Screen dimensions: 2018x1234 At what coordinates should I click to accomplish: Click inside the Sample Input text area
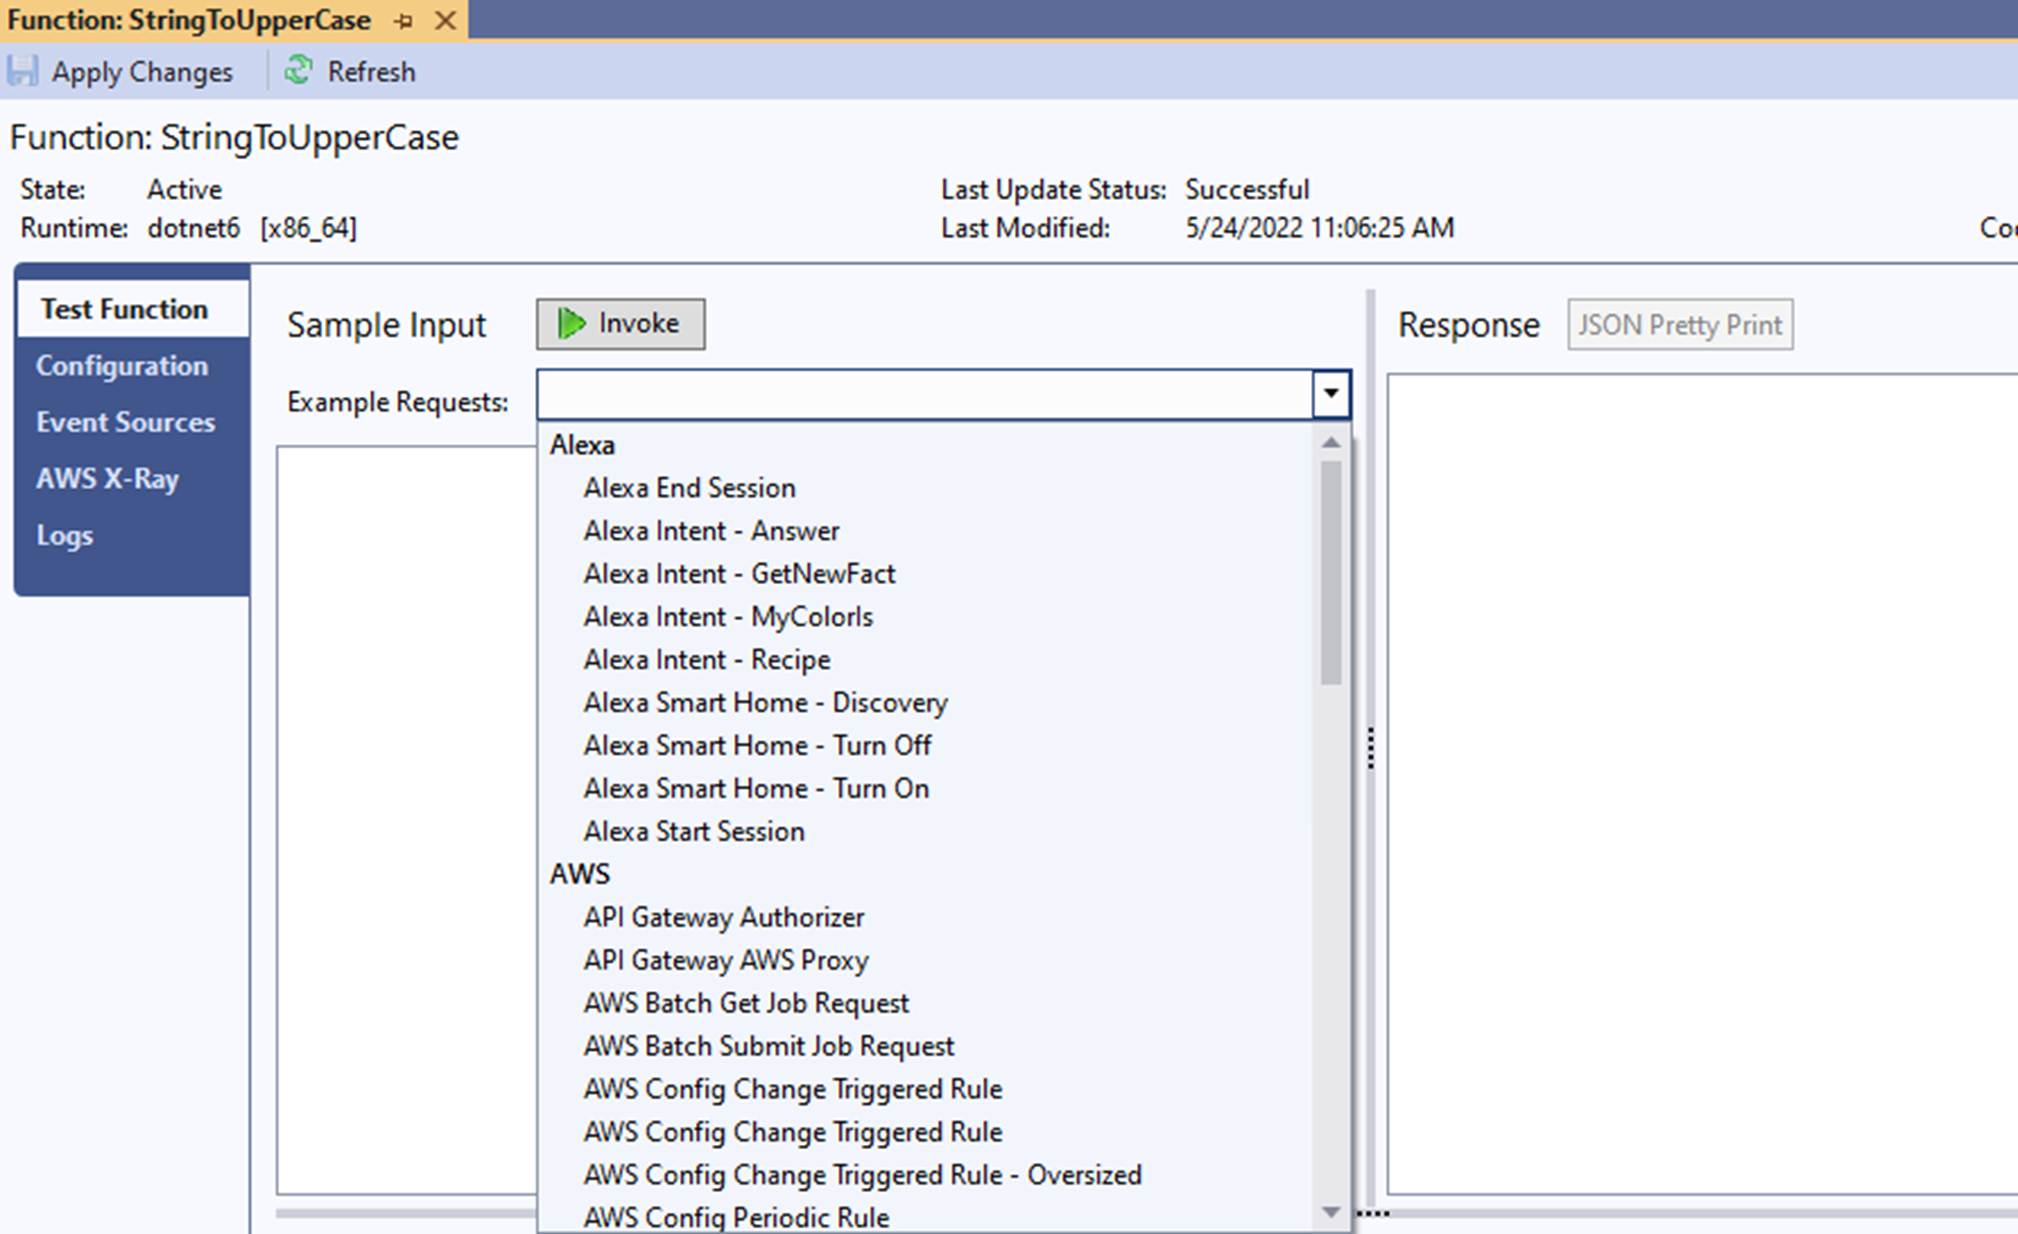coord(406,820)
